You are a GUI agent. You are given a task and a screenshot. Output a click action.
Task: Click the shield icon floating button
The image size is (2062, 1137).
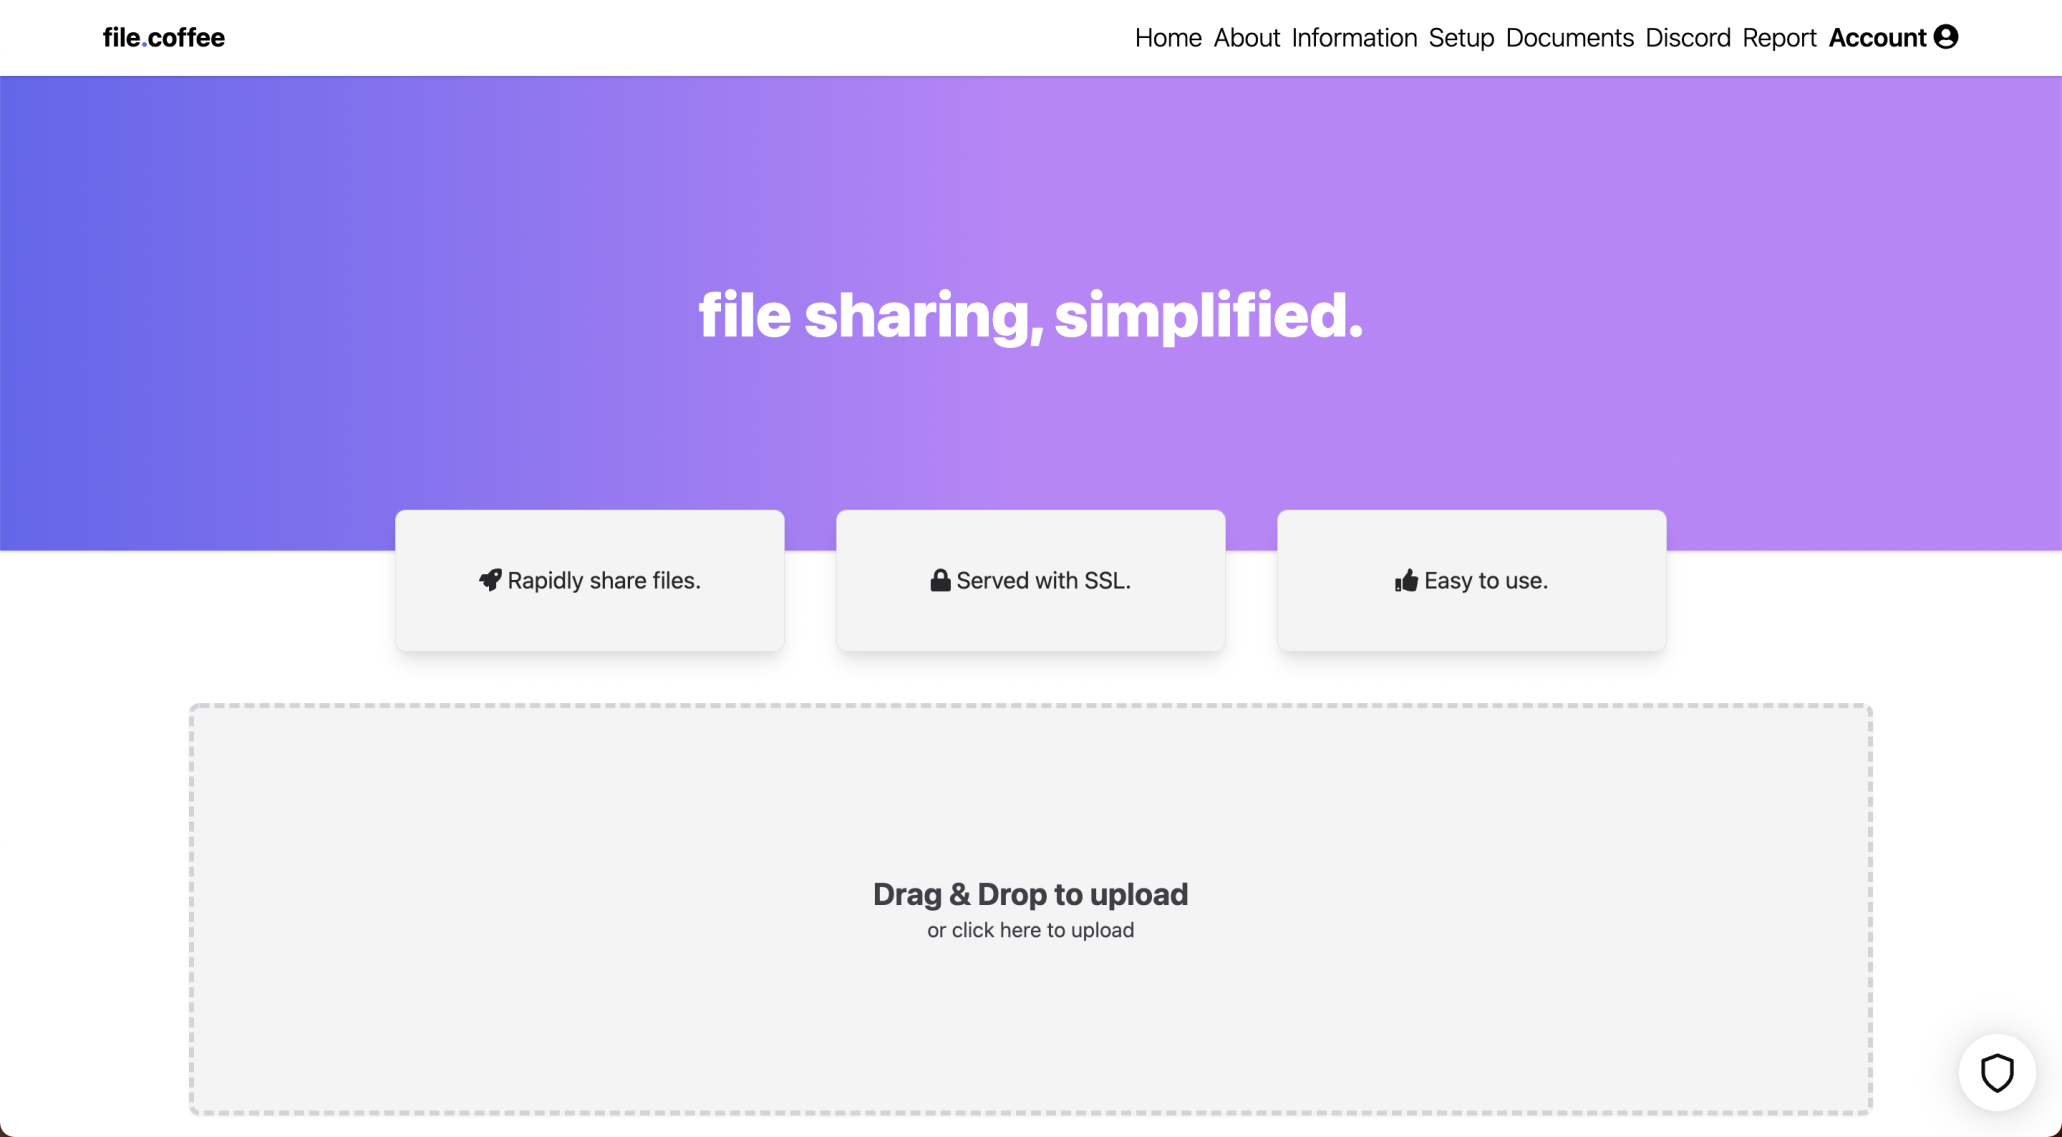pos(1996,1073)
